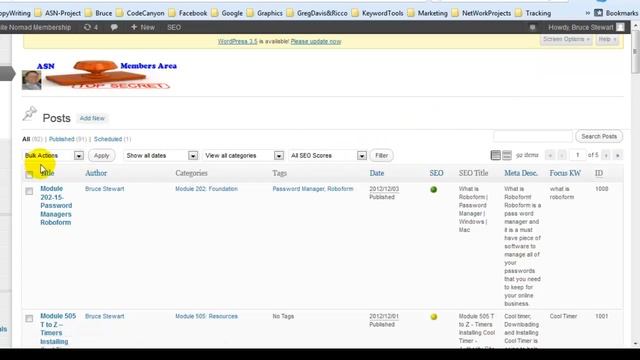Open the View all categories dropdown
640x360 pixels.
tap(244, 156)
